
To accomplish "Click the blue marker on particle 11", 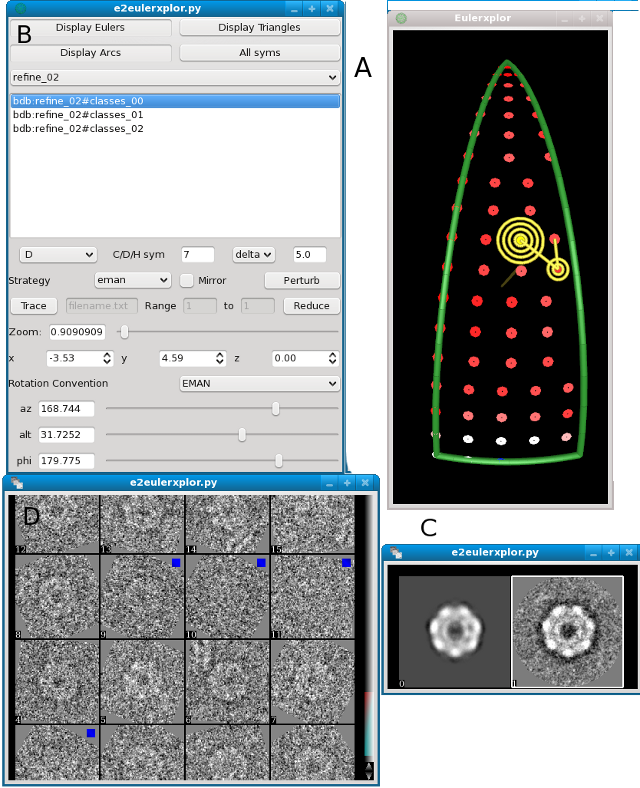I will click(x=346, y=563).
